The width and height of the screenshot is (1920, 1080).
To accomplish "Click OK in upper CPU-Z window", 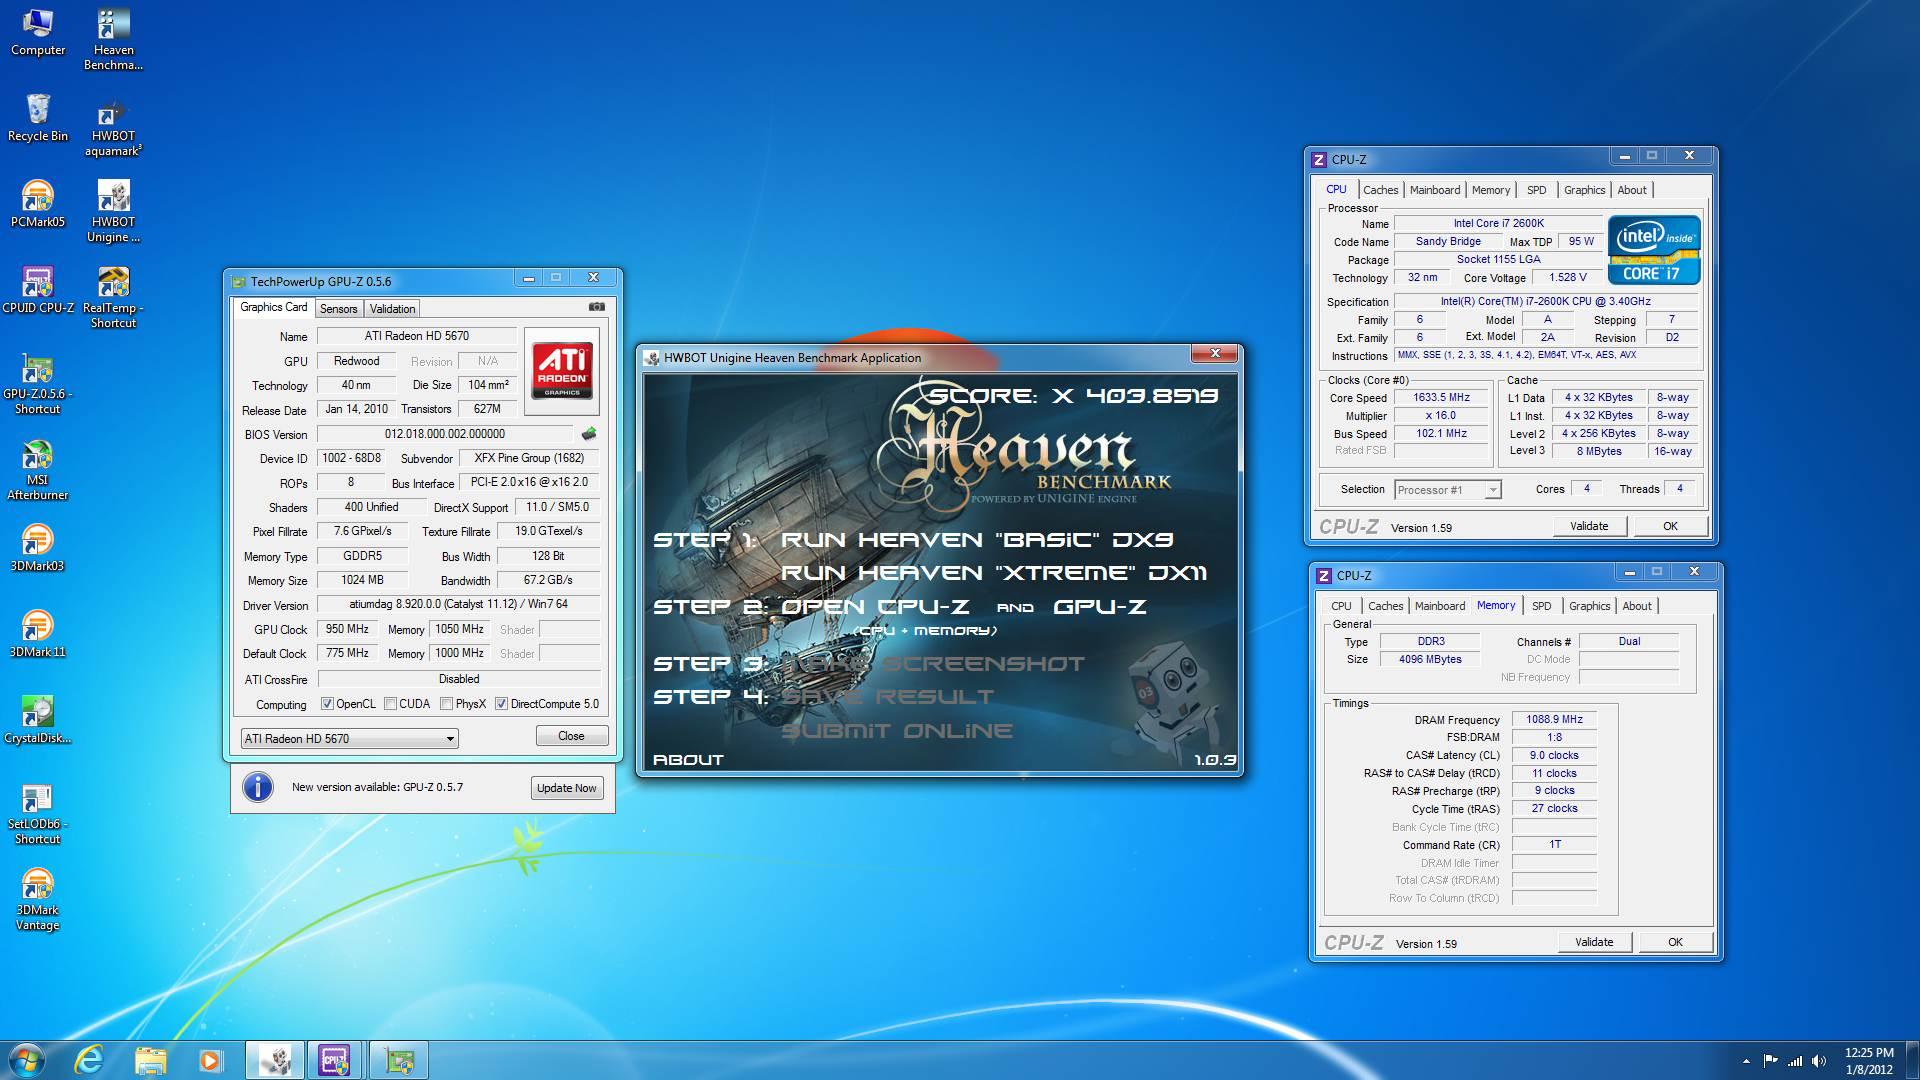I will click(1670, 526).
